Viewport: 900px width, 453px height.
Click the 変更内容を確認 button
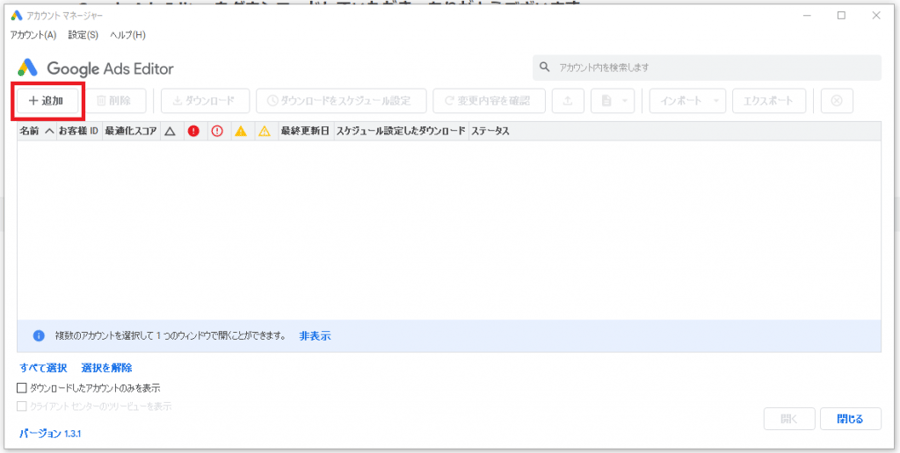[x=489, y=101]
